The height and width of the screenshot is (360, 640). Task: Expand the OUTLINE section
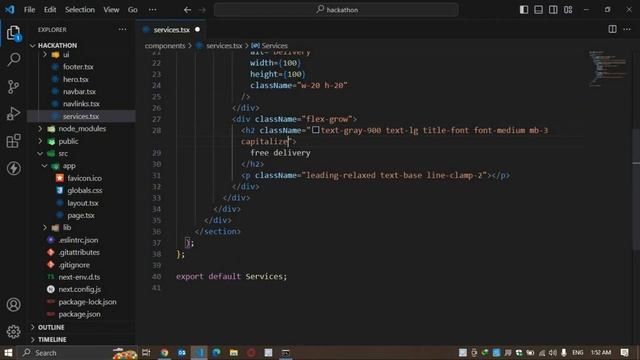pyautogui.click(x=51, y=327)
